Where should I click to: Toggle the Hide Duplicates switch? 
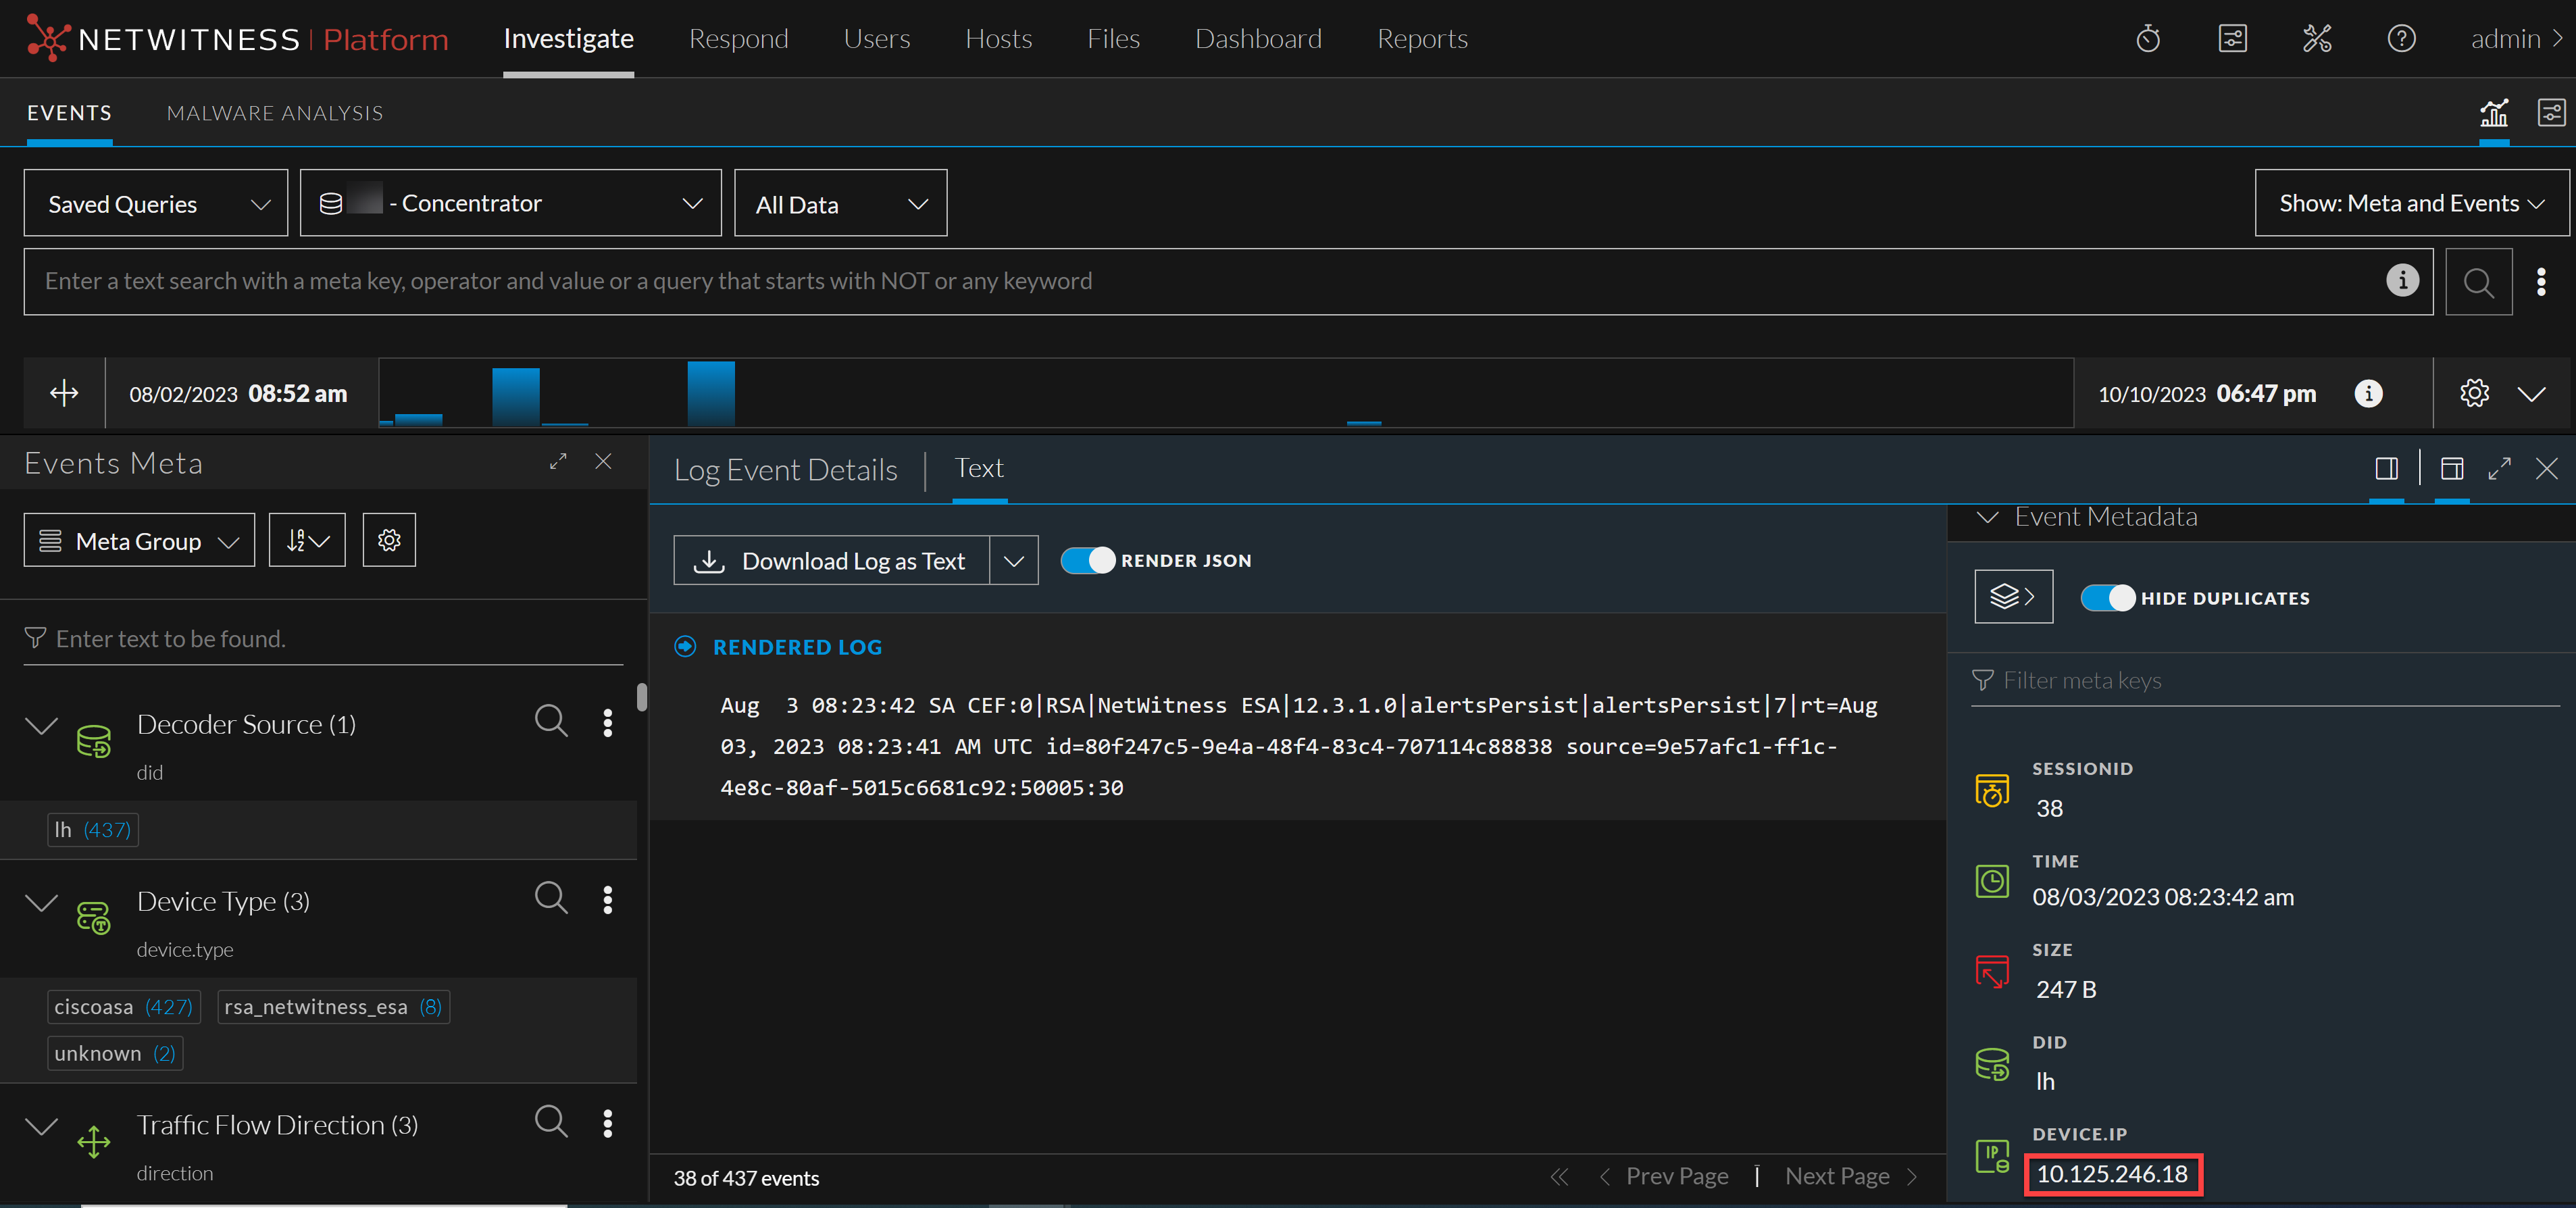point(2107,598)
